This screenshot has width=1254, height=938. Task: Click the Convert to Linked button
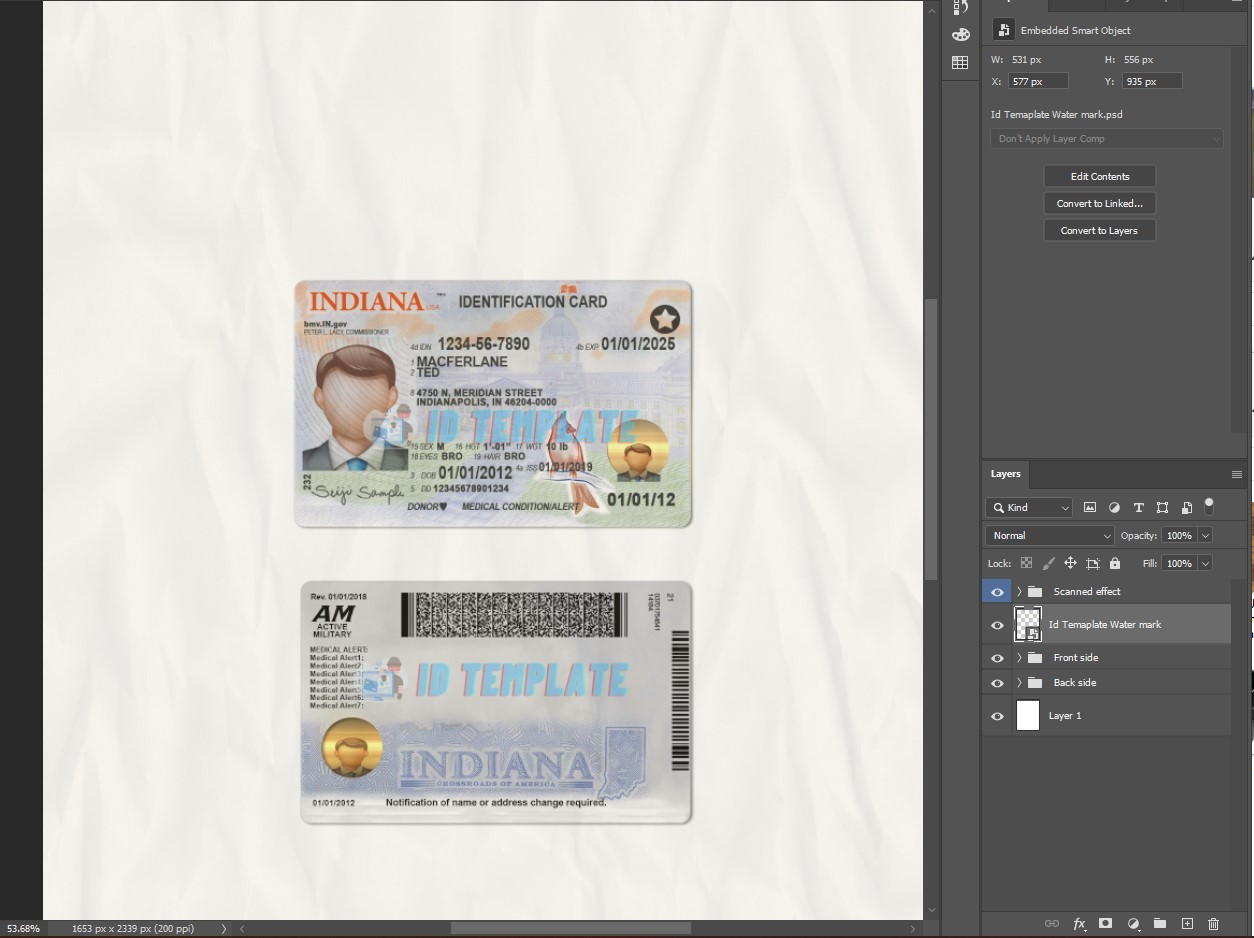(1100, 204)
